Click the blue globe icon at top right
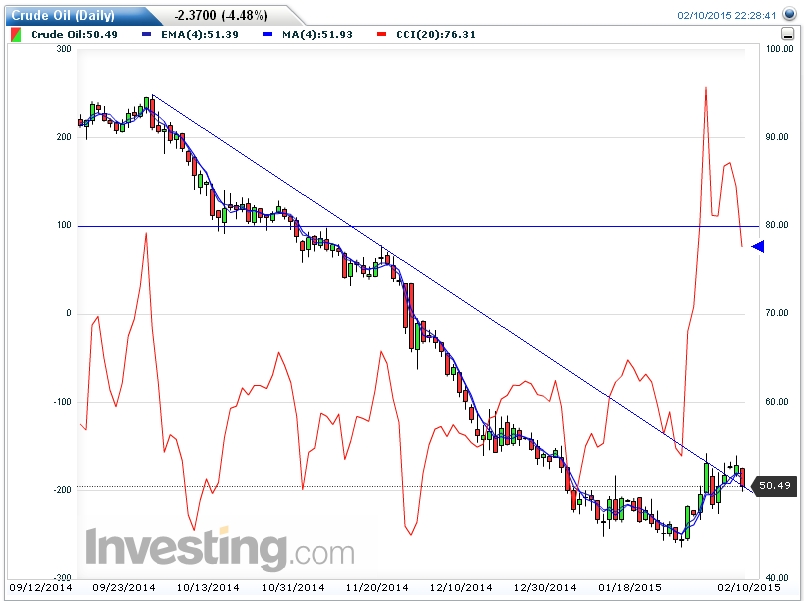805x601 pixels. coord(789,14)
